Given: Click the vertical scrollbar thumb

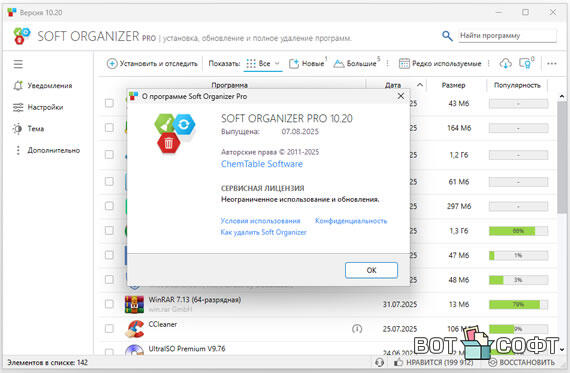Looking at the screenshot, I should point(562,157).
